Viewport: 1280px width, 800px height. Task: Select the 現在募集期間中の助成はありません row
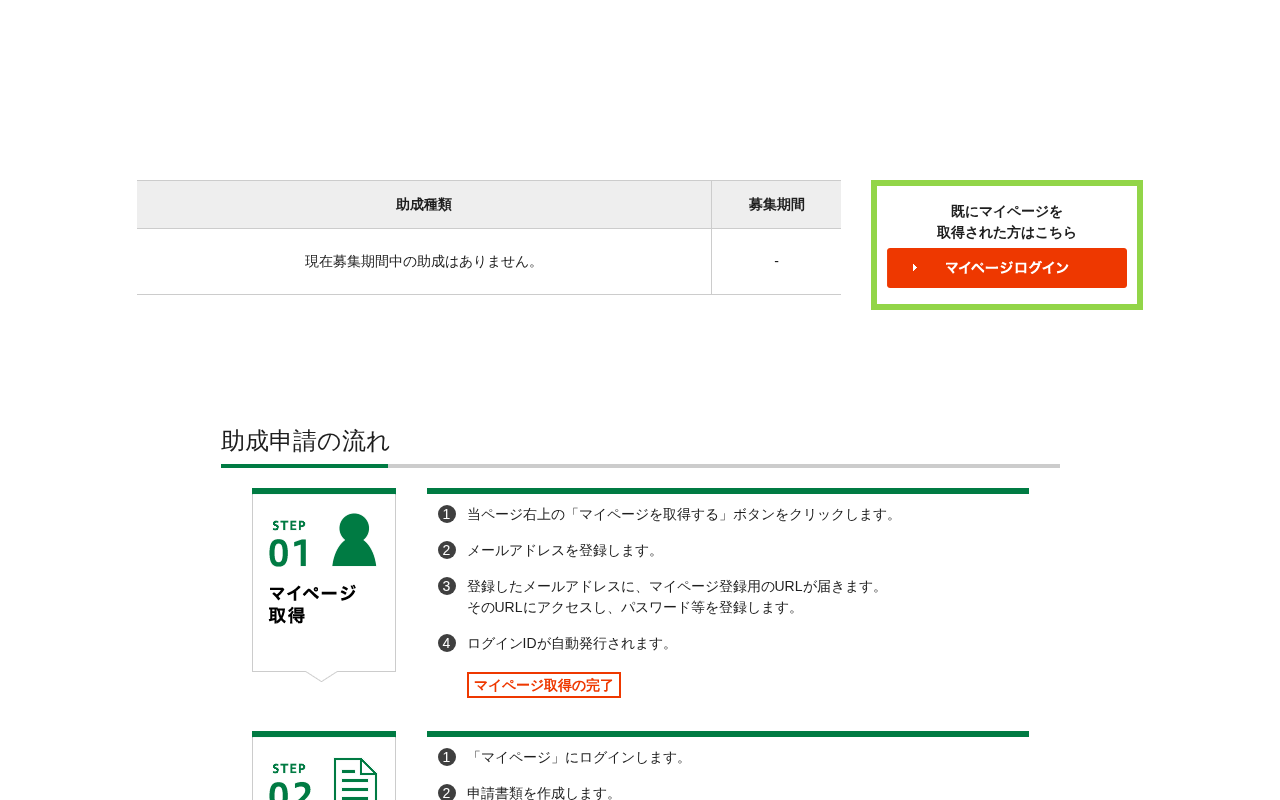point(489,261)
